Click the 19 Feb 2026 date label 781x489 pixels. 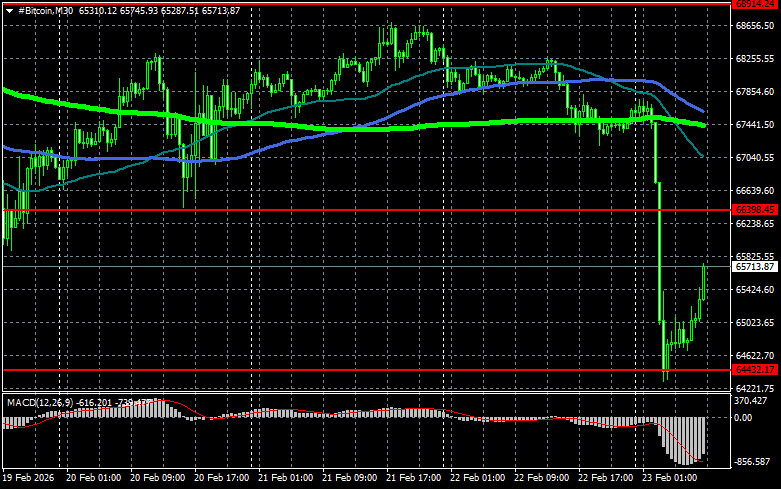[27, 480]
